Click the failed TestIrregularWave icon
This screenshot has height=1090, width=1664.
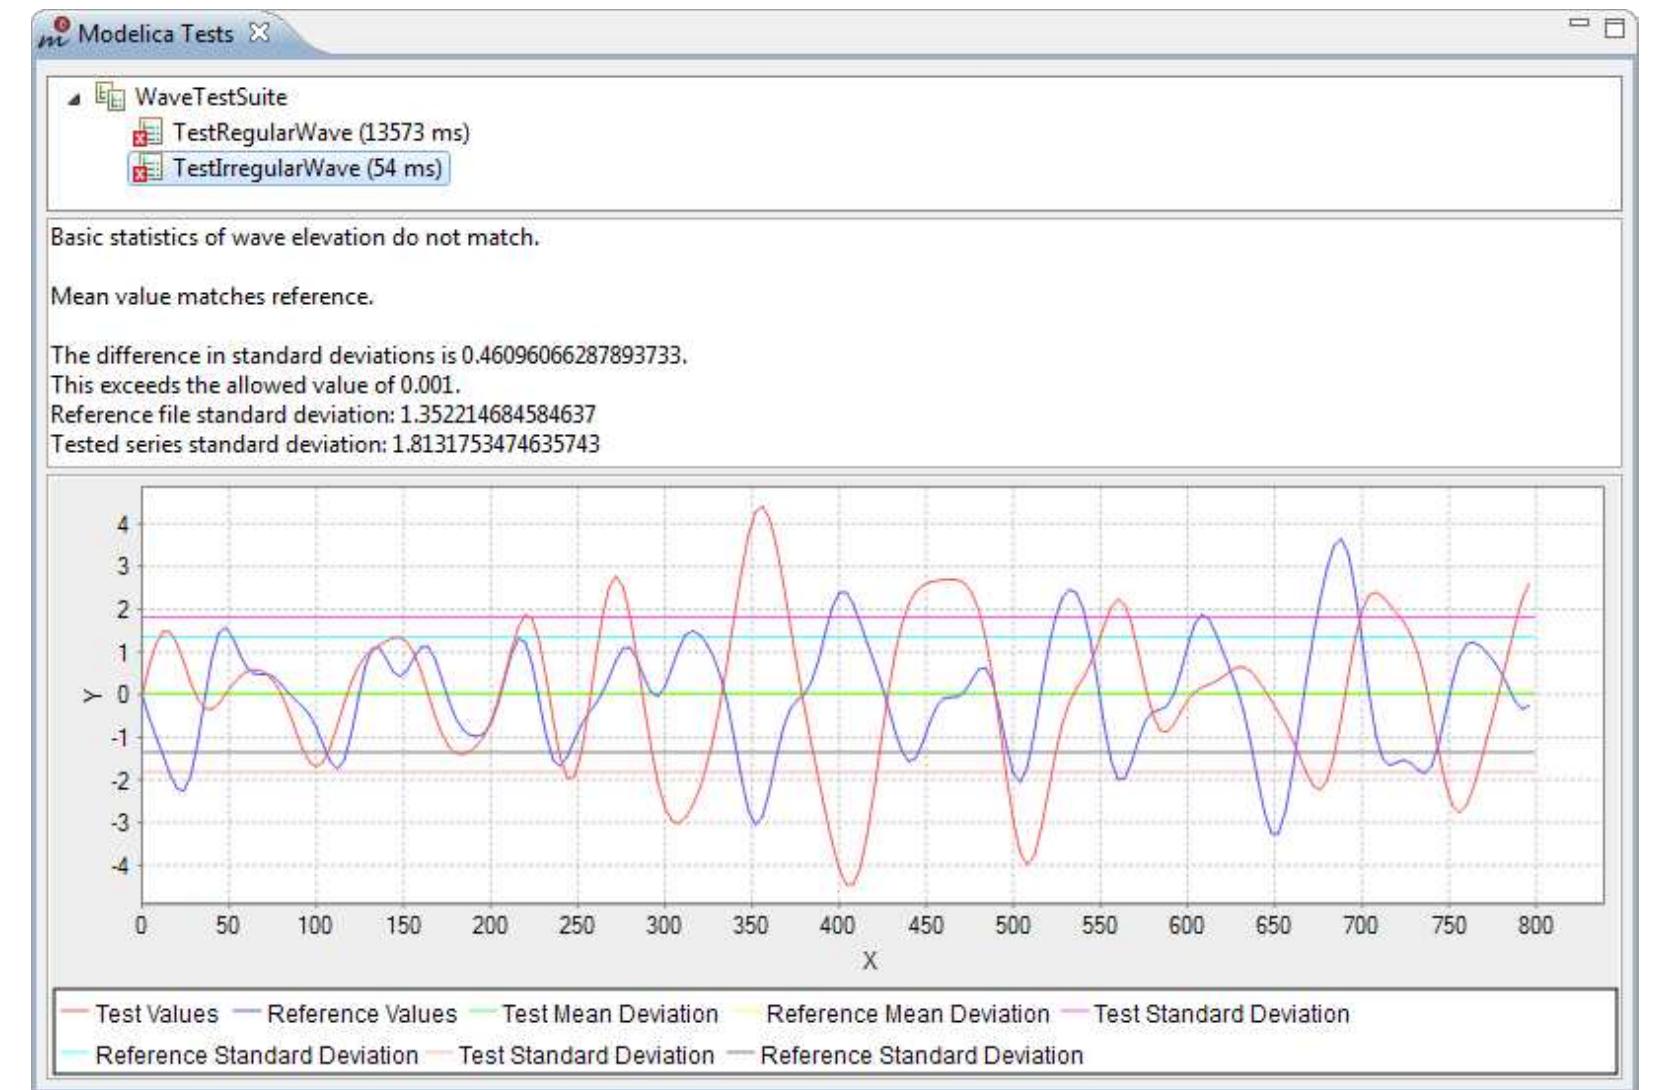147,168
